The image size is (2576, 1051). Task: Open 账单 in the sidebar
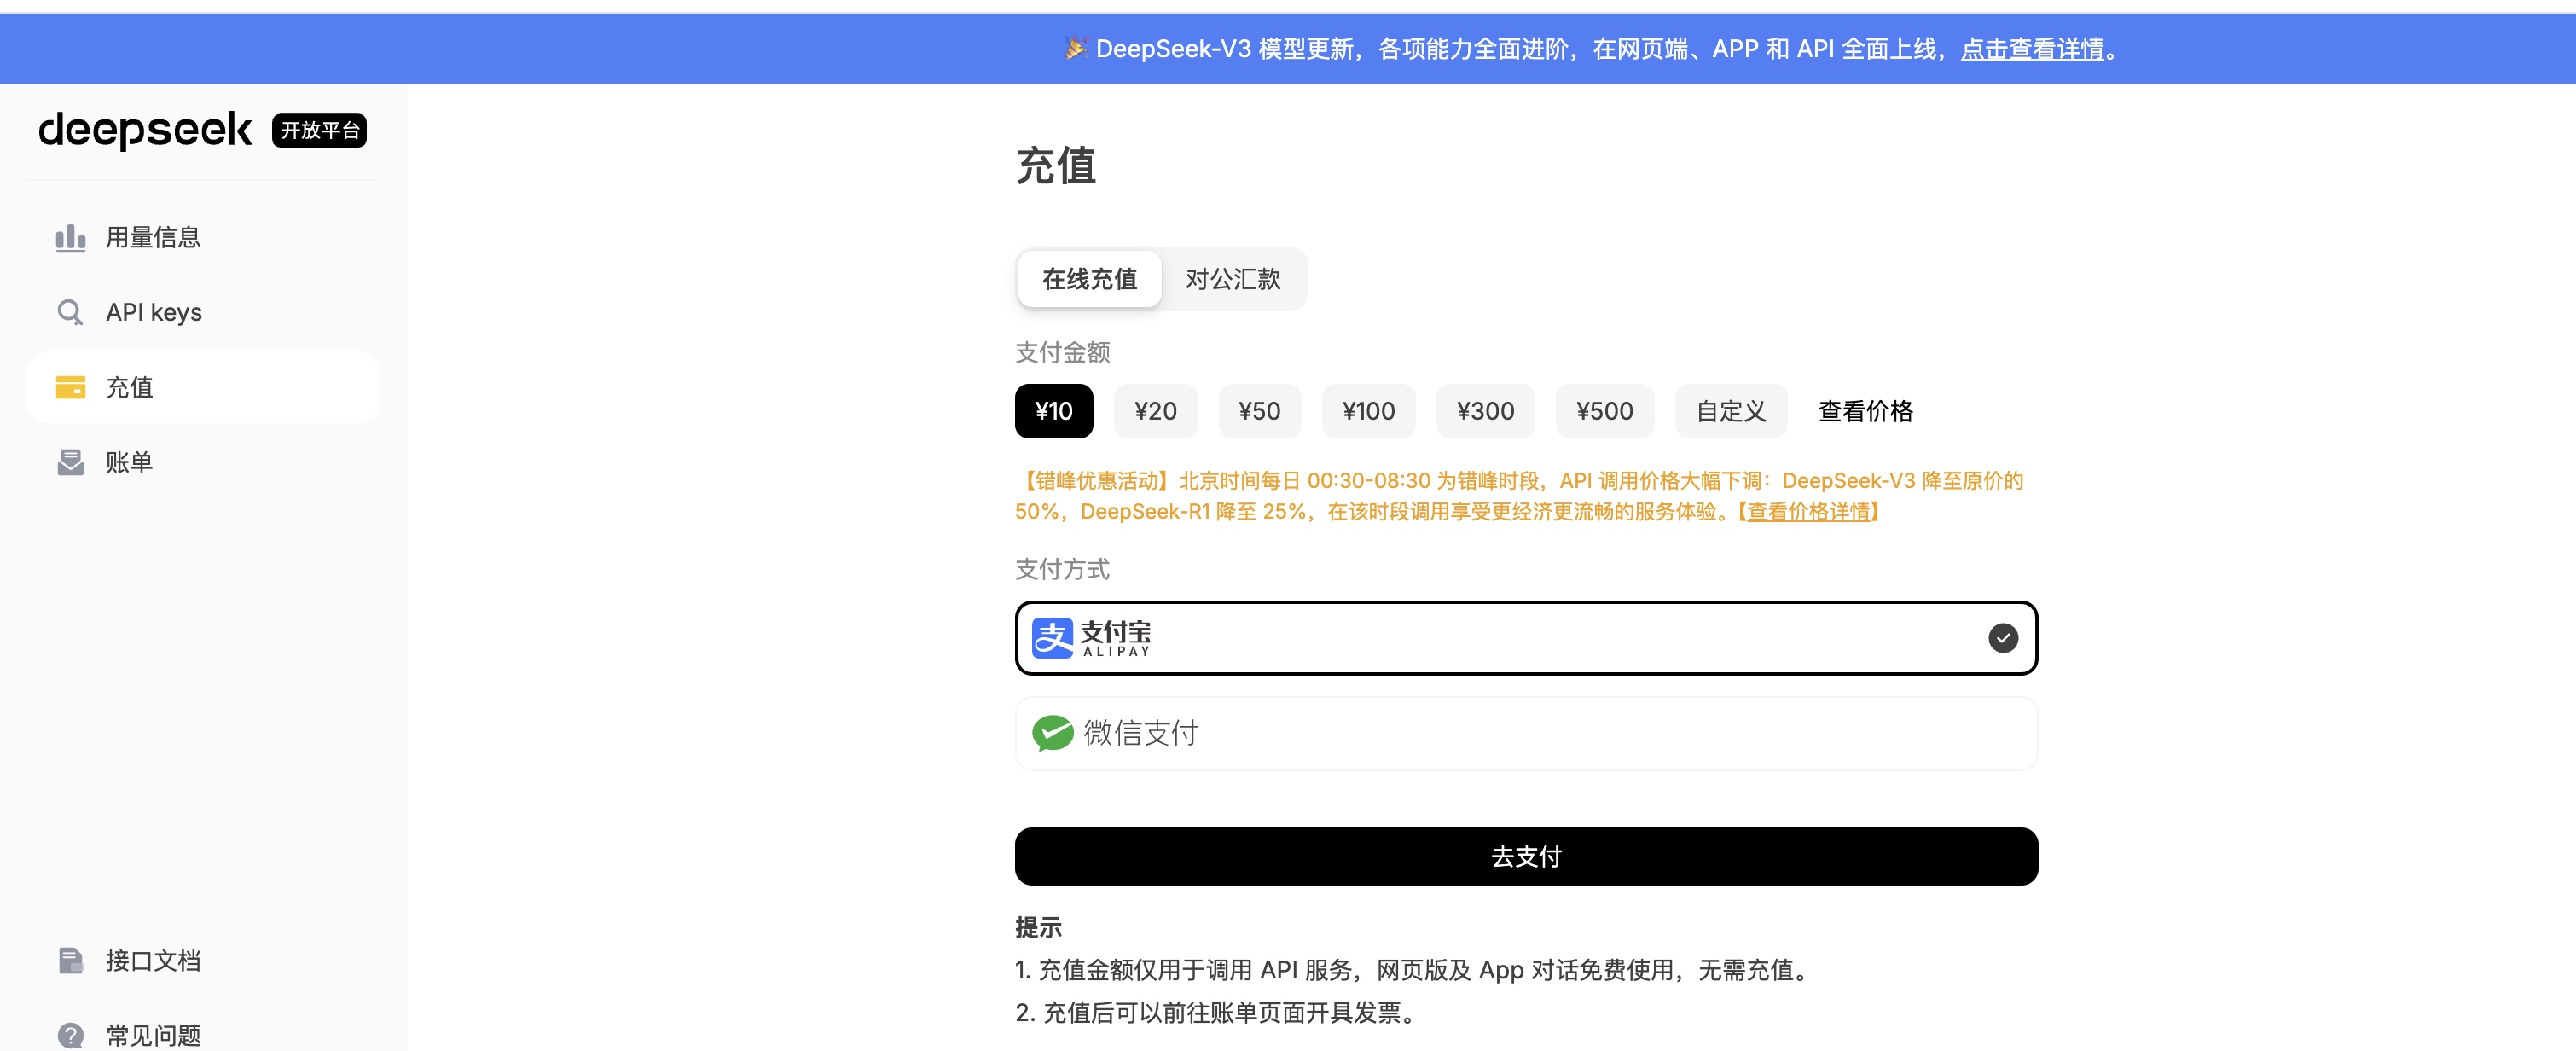(x=203, y=462)
